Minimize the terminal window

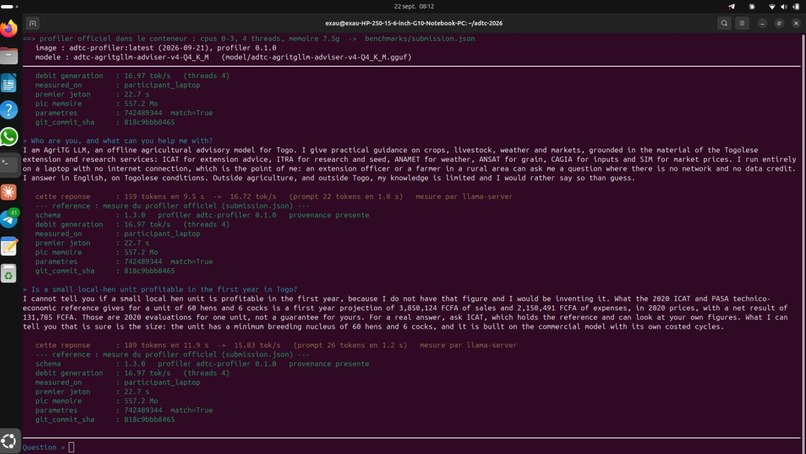point(762,23)
